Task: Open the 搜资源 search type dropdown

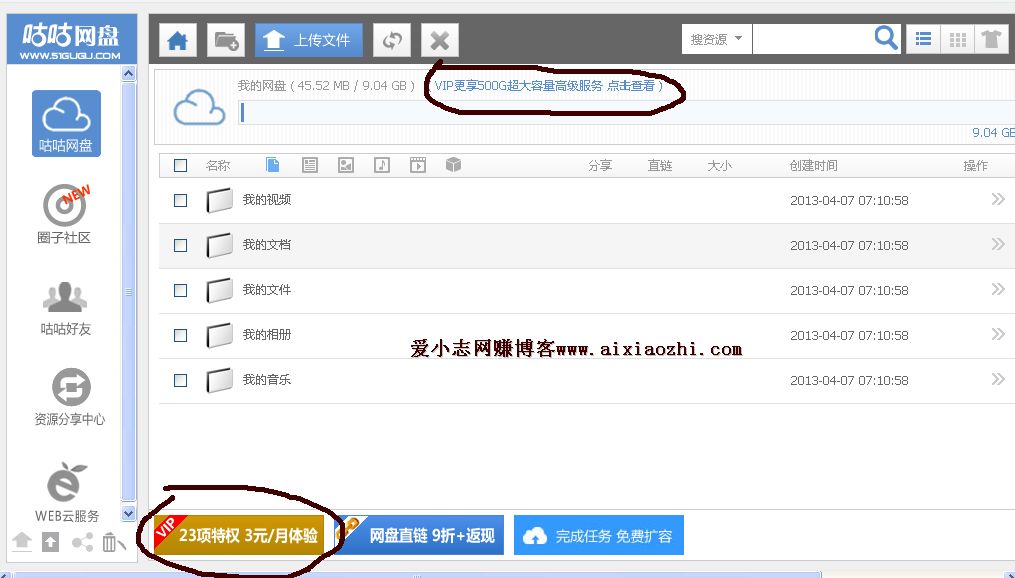Action: click(x=717, y=39)
